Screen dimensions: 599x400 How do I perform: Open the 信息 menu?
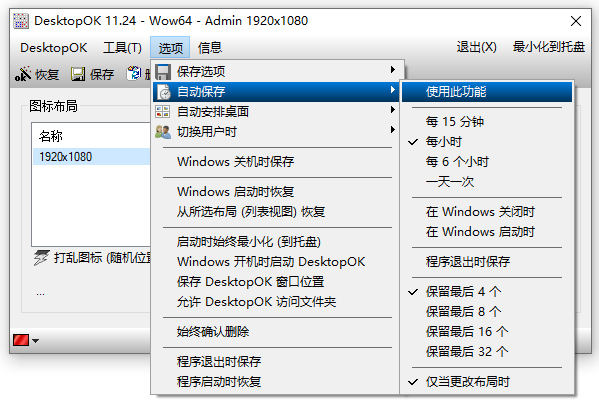point(210,48)
